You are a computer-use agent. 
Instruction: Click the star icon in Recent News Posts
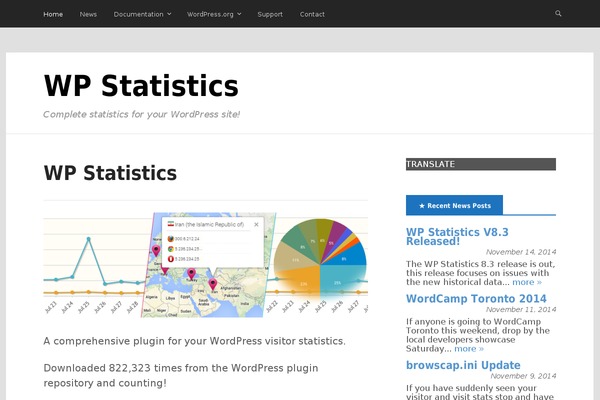422,206
